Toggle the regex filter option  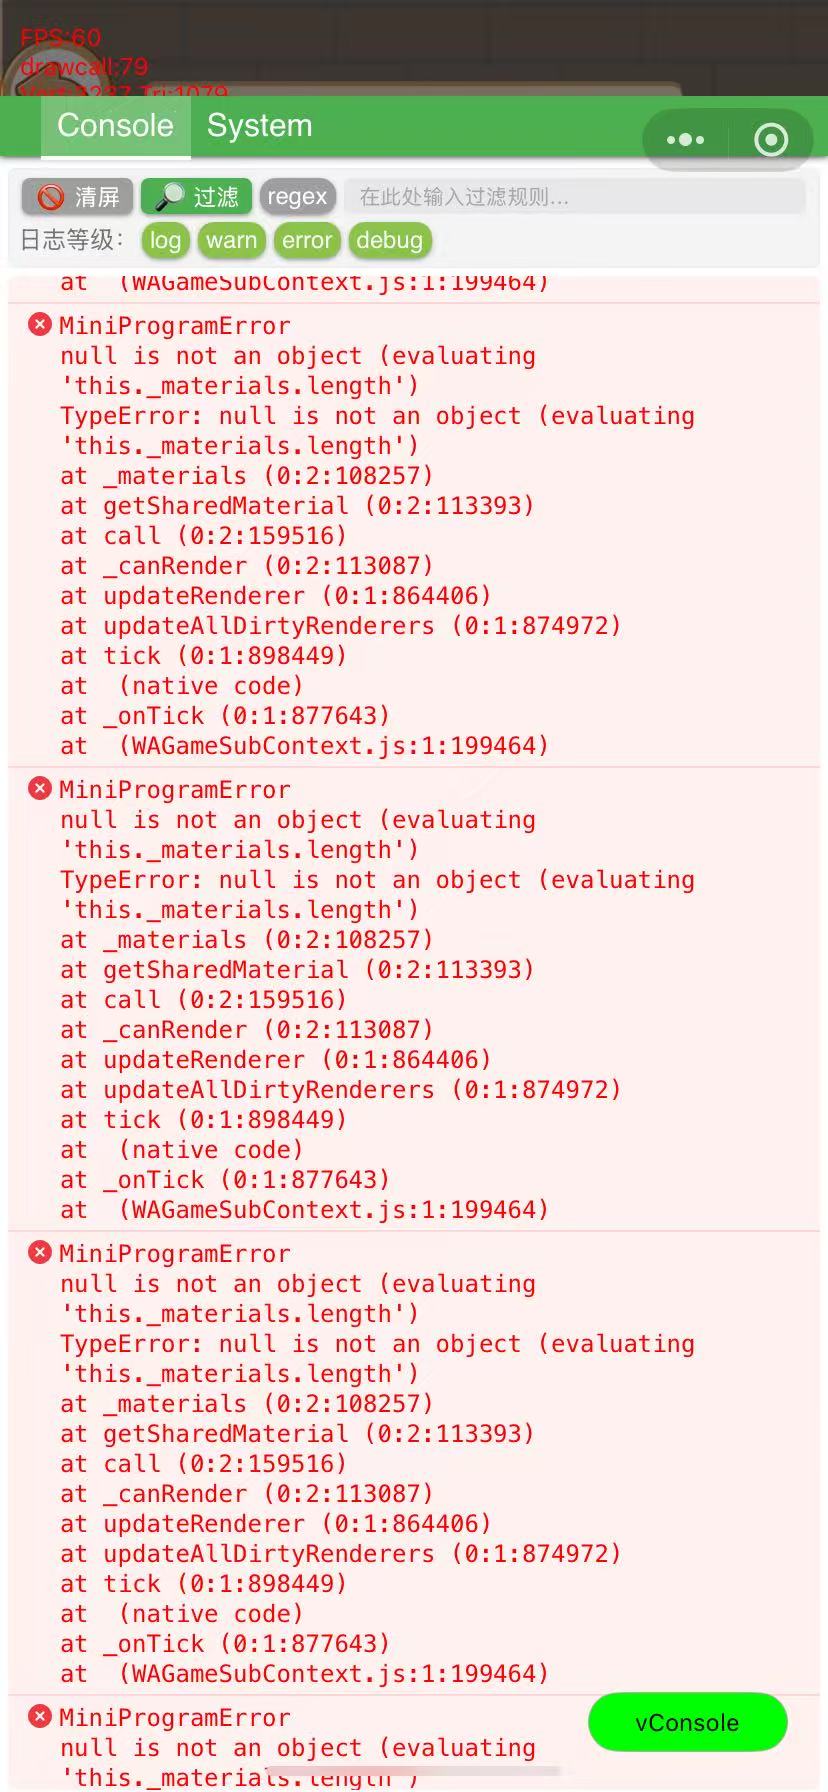pyautogui.click(x=297, y=197)
